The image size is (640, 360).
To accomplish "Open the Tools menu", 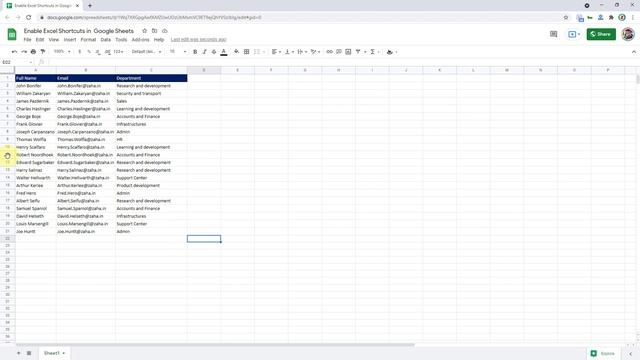I will 121,40.
